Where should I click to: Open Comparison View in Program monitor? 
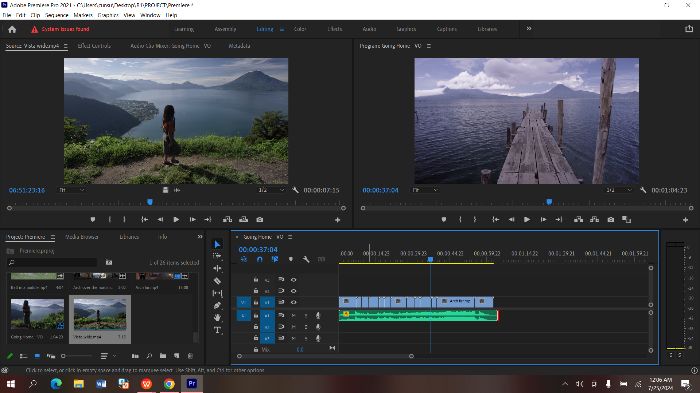coord(627,219)
